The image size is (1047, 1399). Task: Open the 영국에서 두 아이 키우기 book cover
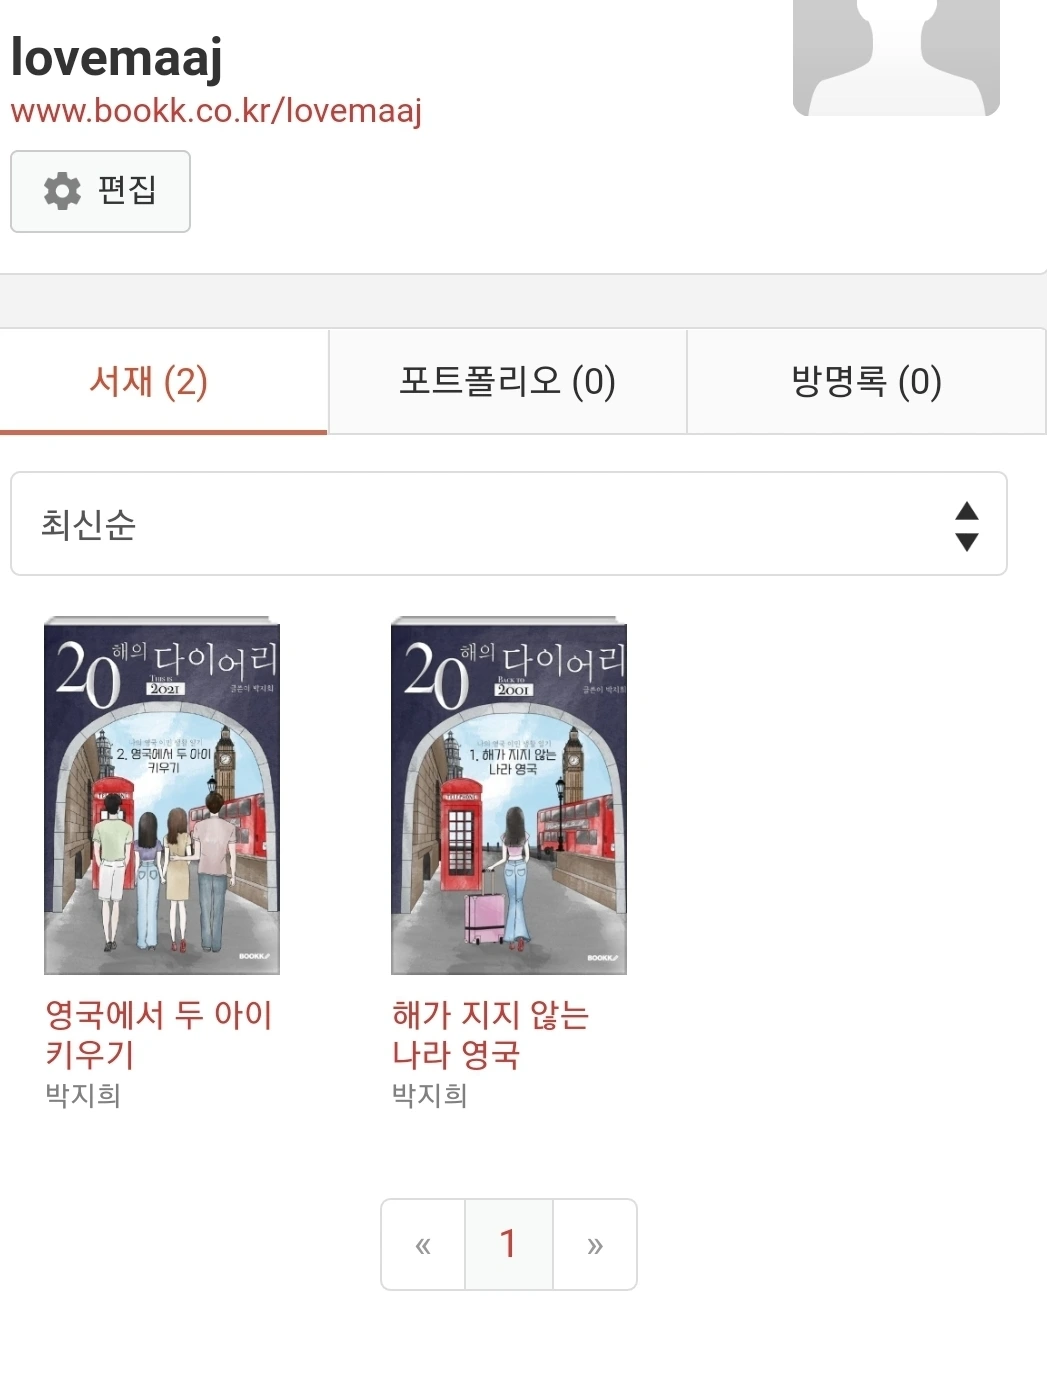click(162, 795)
